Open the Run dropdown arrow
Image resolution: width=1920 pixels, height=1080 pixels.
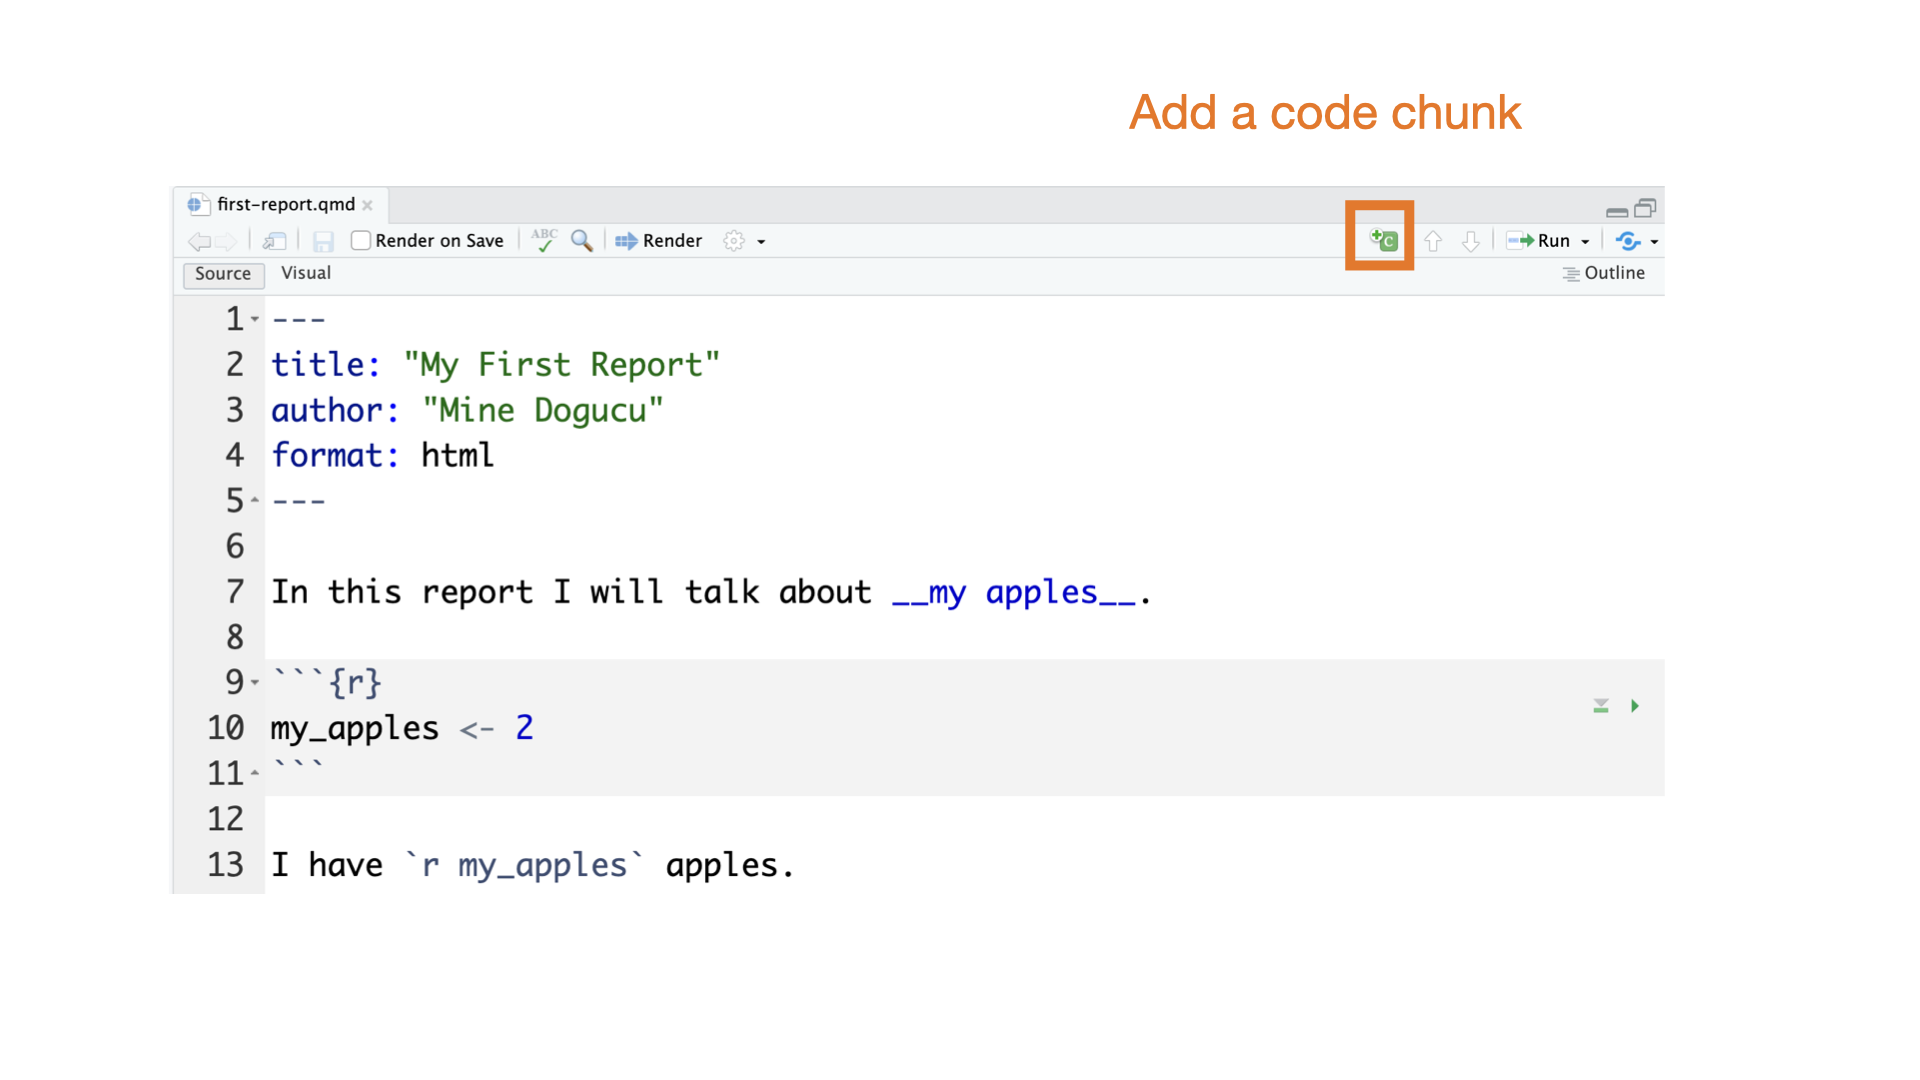pyautogui.click(x=1585, y=241)
